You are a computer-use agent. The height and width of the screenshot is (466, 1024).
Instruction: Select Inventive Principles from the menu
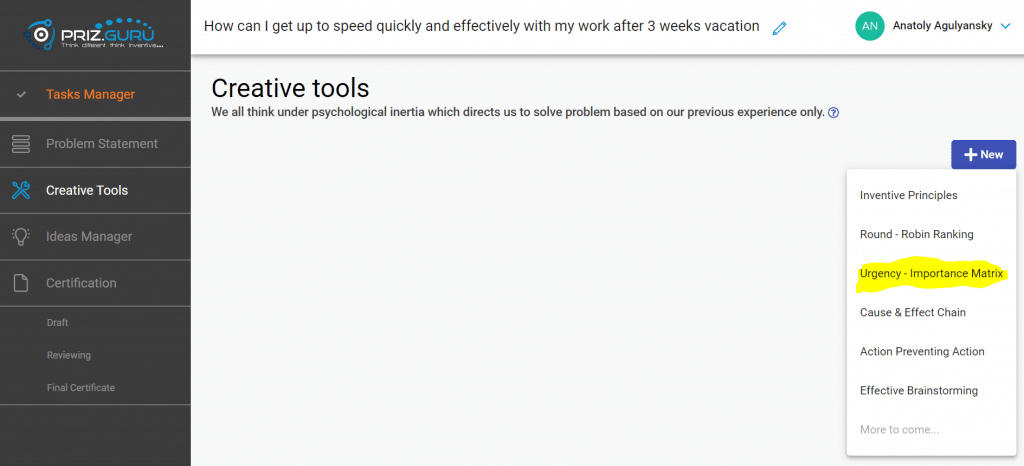(x=908, y=195)
